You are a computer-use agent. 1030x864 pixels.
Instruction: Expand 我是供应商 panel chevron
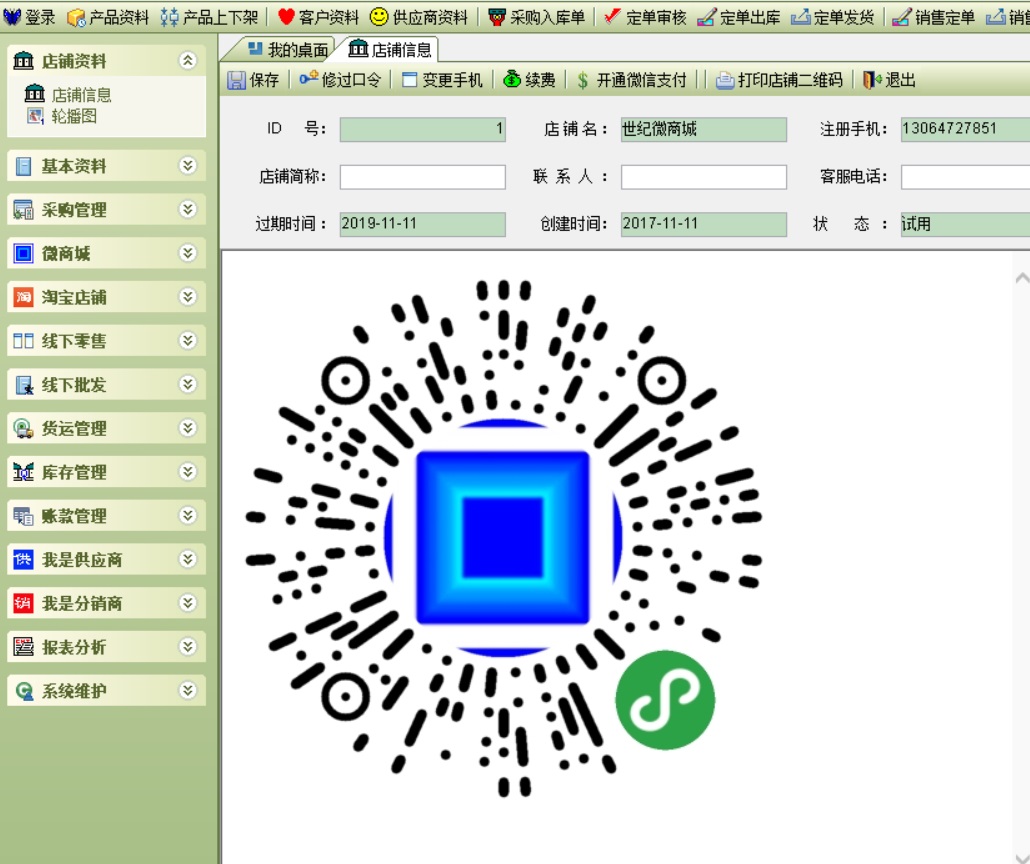point(188,559)
